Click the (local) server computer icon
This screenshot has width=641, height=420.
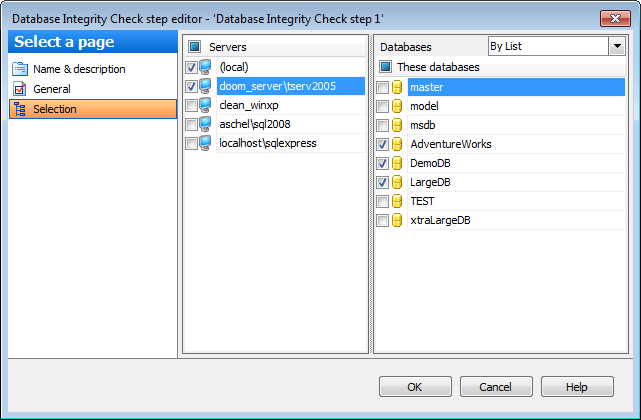point(205,67)
